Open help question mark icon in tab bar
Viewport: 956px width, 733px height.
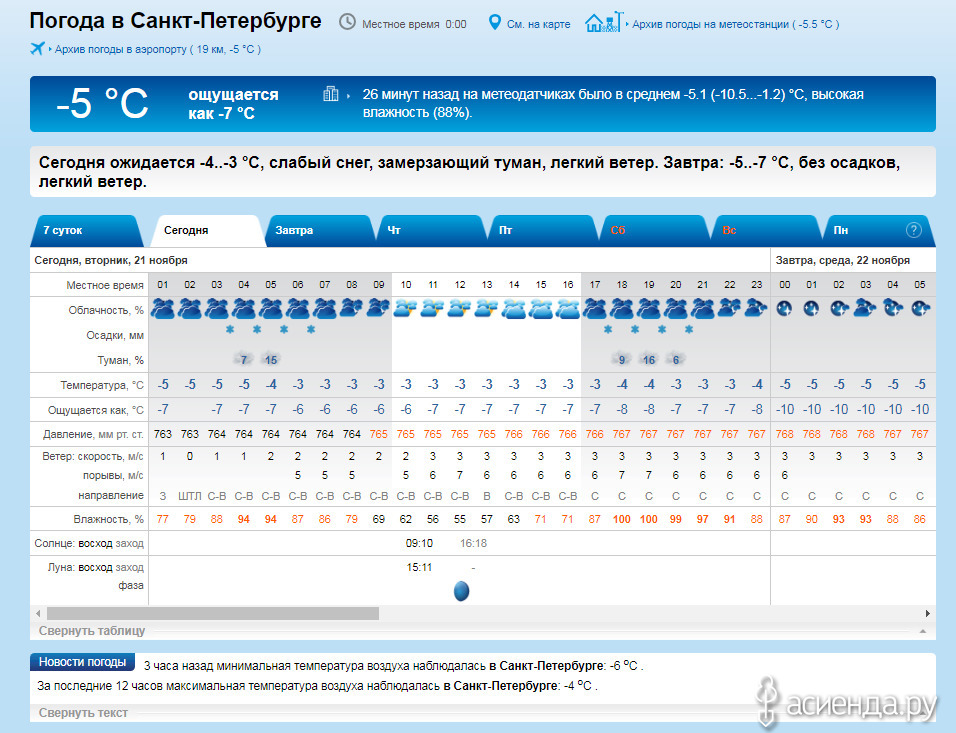point(913,230)
